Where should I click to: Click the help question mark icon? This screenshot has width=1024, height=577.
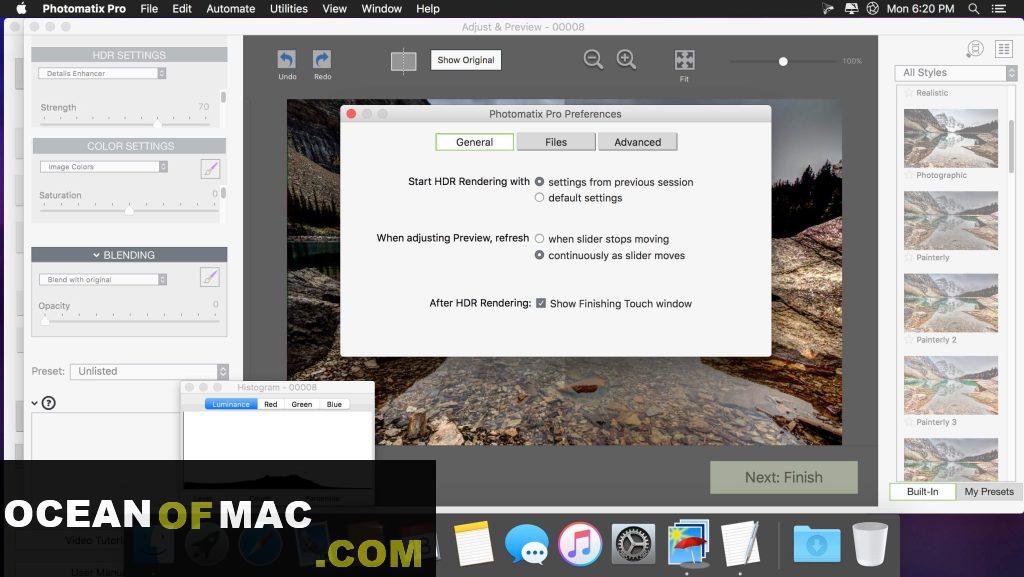tap(48, 403)
